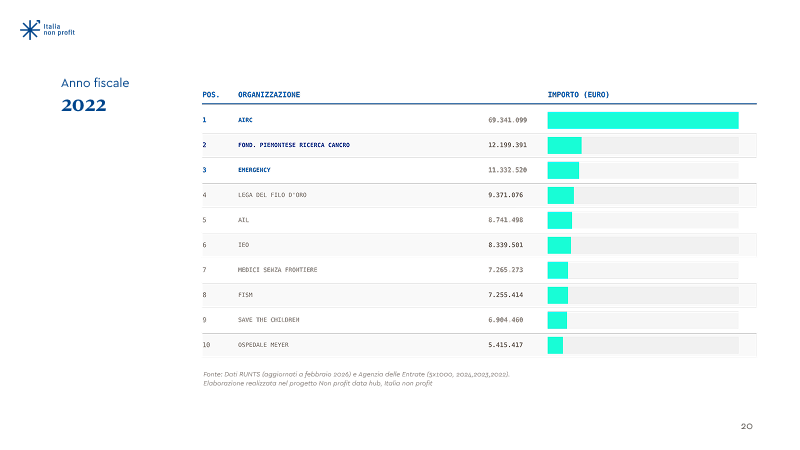Click the Emergency amount bar
Screen dimensions: 800x450
563,170
